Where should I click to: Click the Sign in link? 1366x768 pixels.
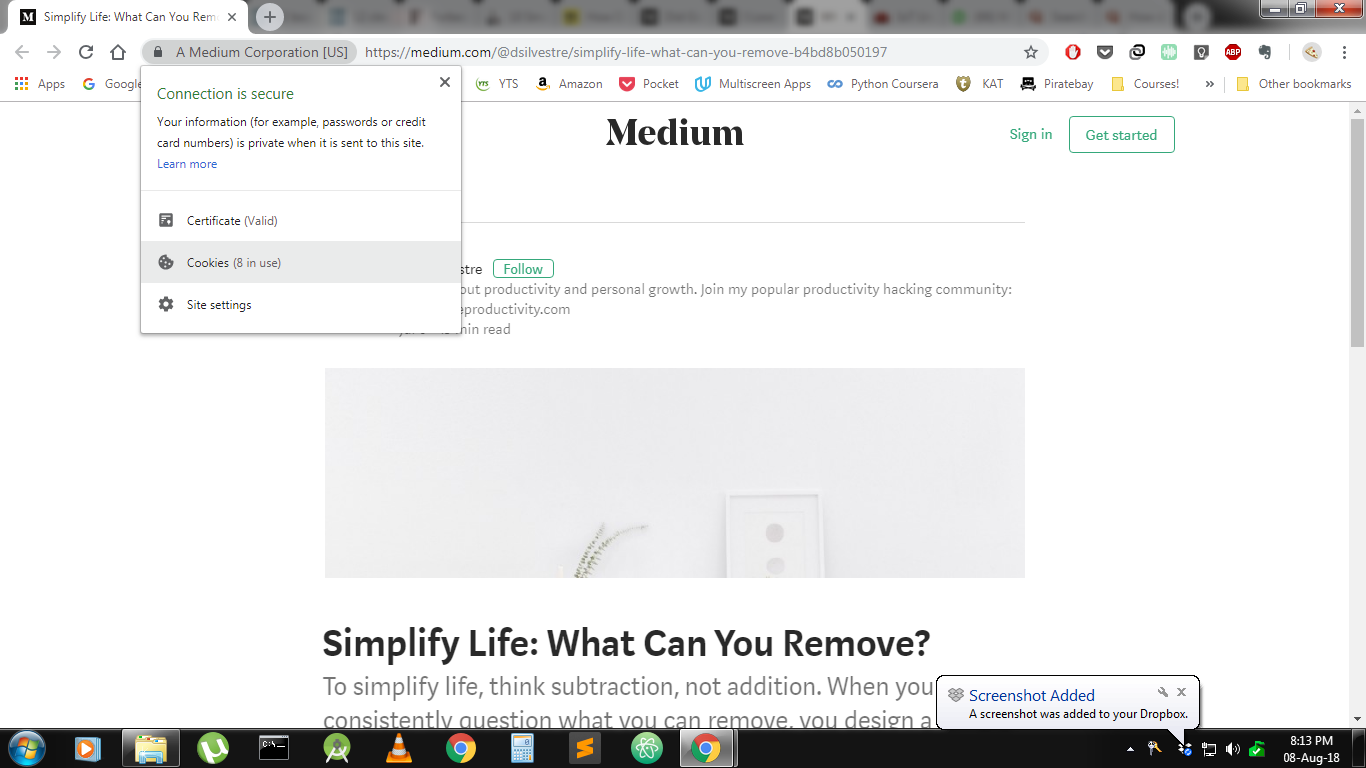[x=1031, y=134]
